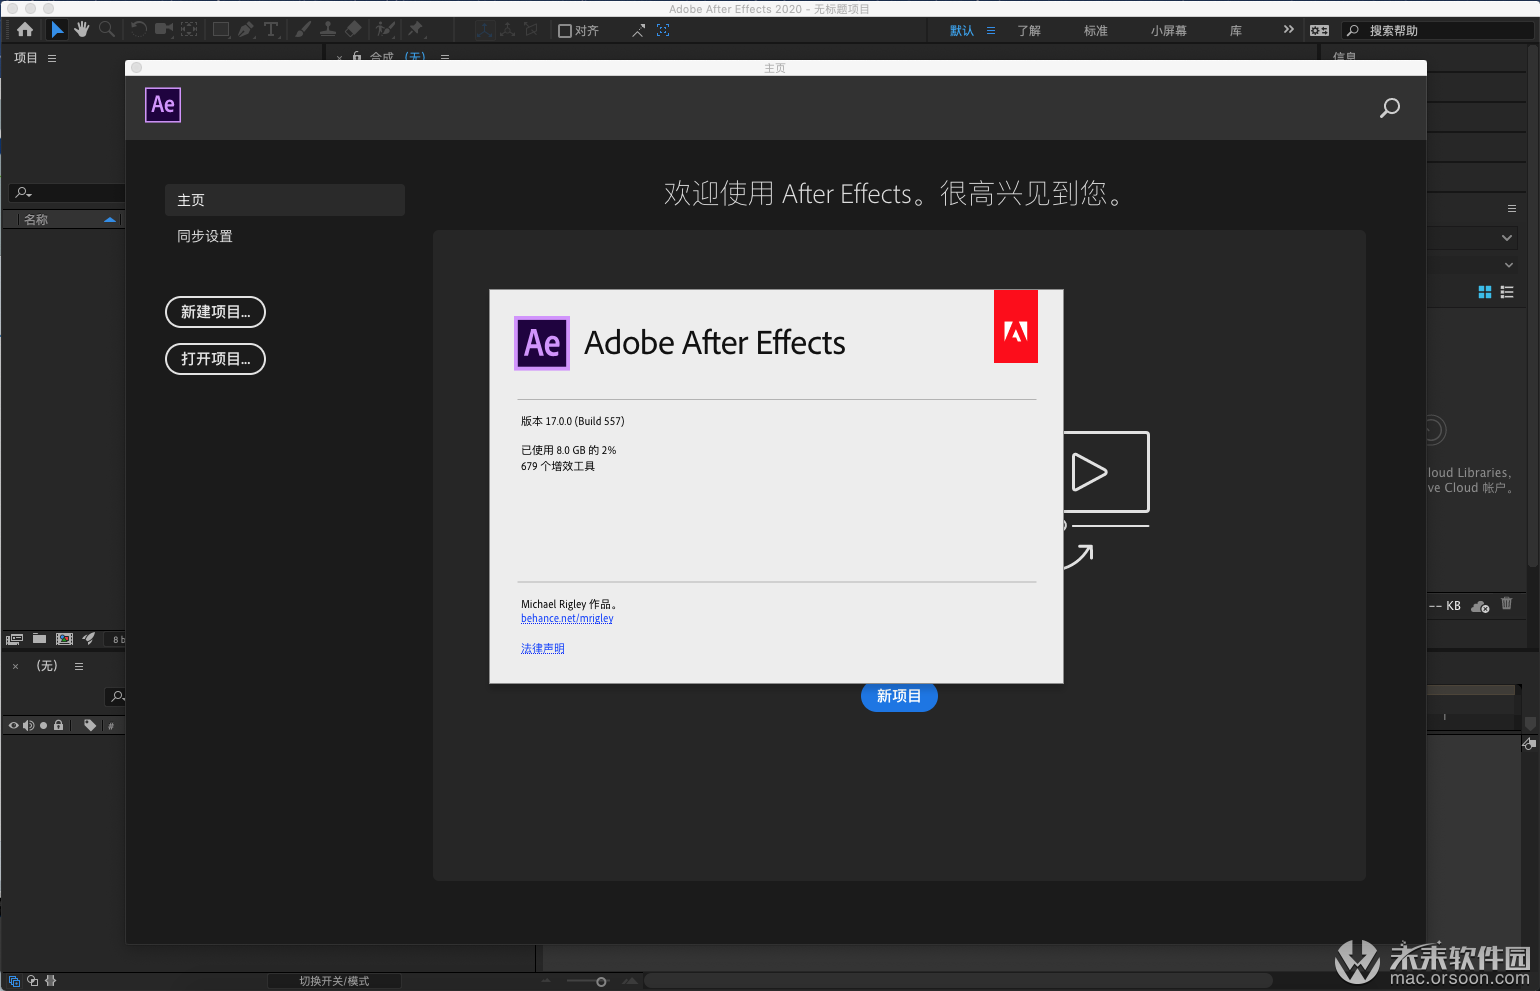Toggle the timeline eye video column

14,725
